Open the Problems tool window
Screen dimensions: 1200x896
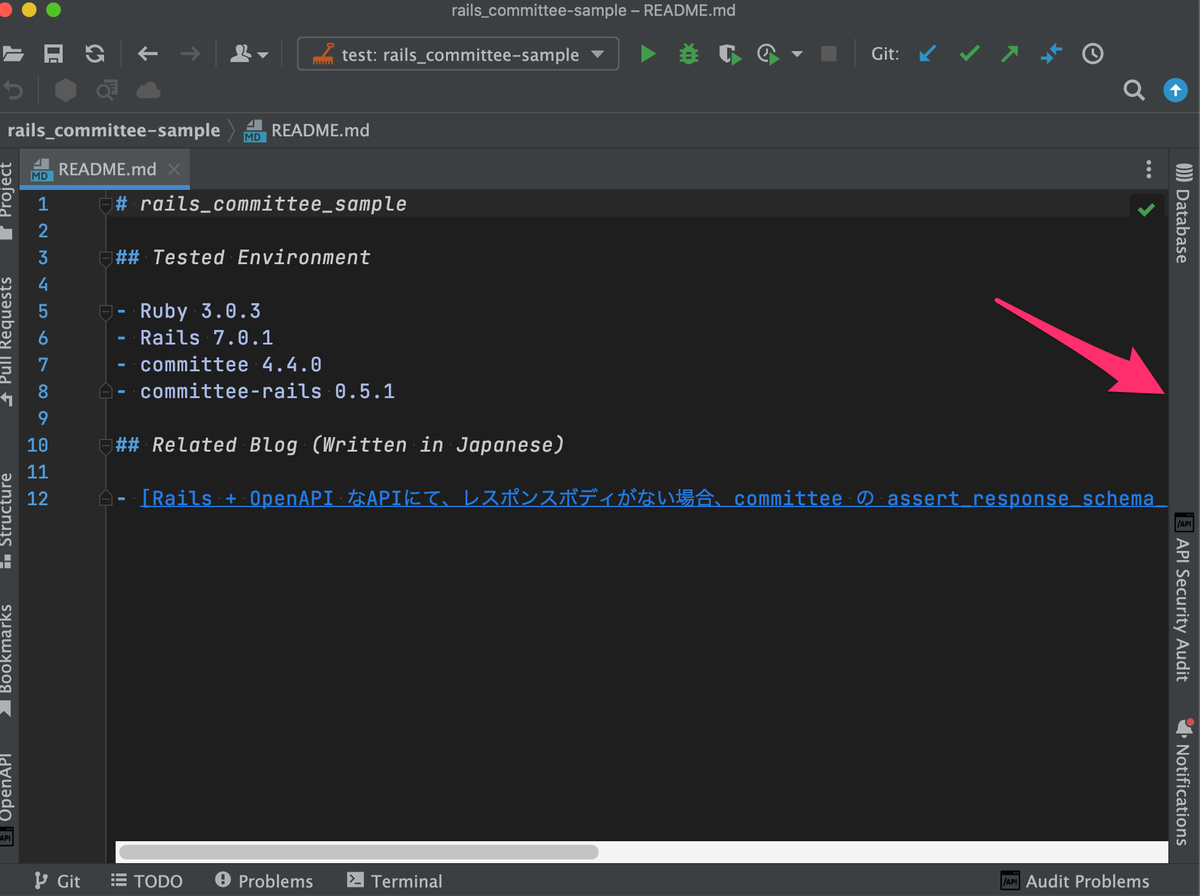[264, 881]
